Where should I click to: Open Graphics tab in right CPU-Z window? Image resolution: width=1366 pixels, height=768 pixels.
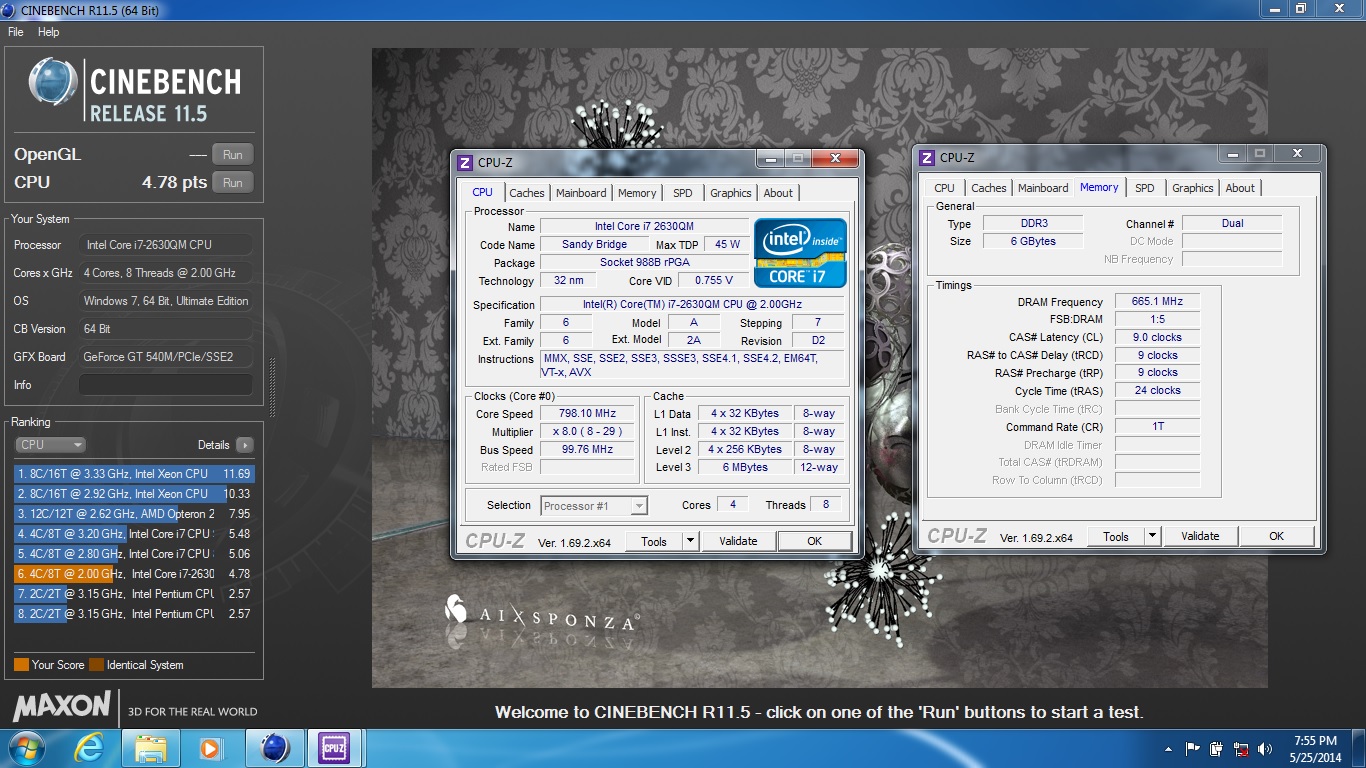tap(1193, 188)
